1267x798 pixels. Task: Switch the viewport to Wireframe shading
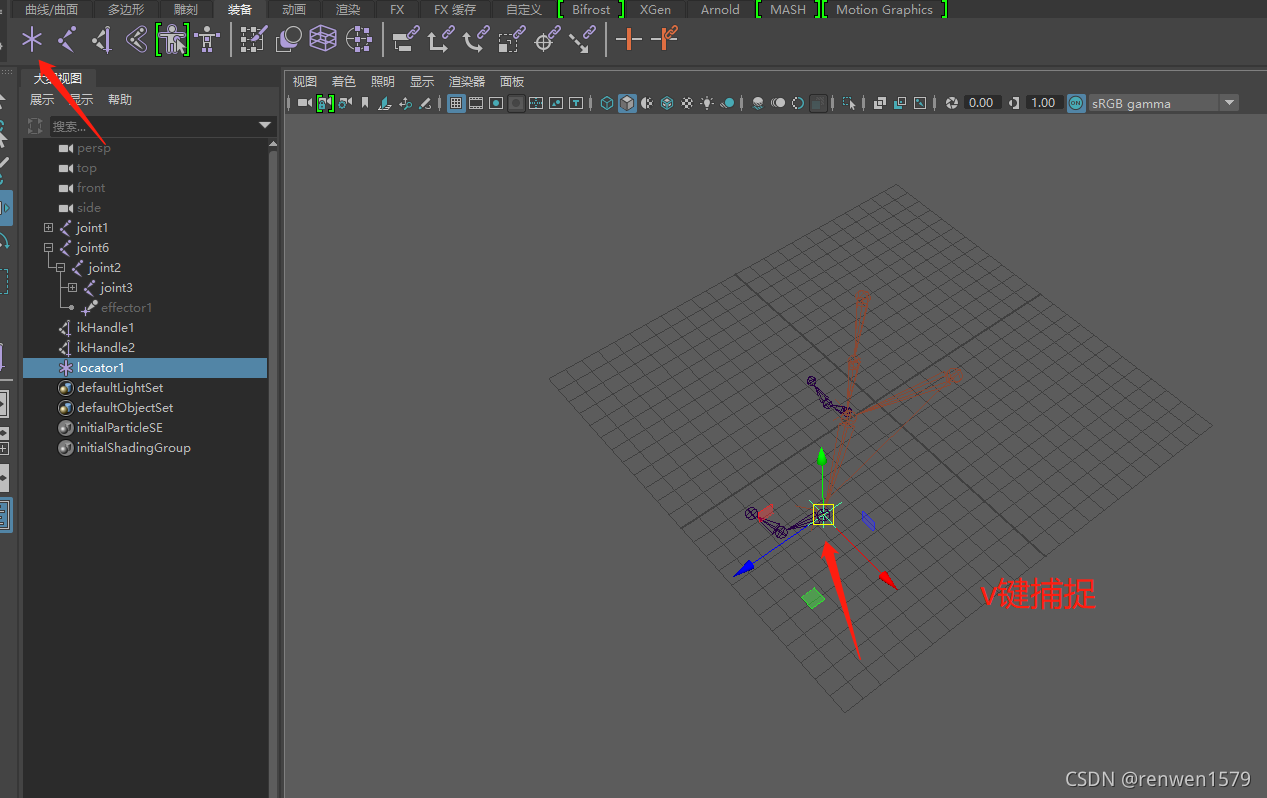(607, 103)
